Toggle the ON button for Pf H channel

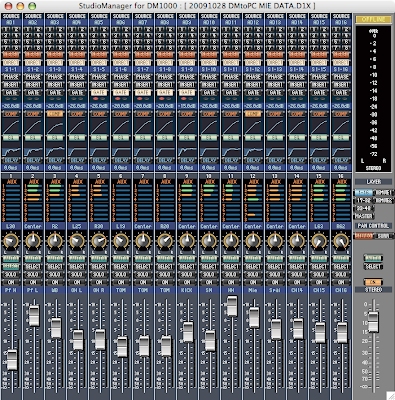(11, 282)
